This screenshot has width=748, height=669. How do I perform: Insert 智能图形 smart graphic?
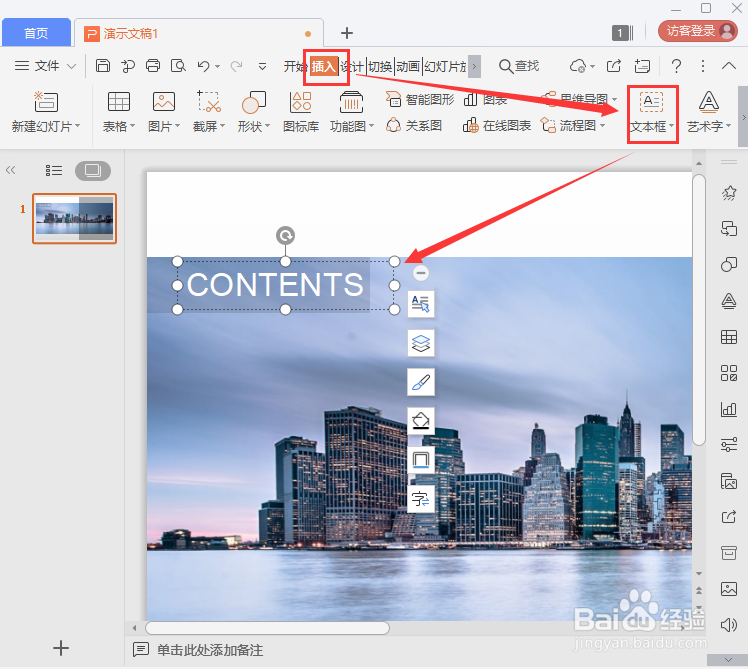(419, 99)
